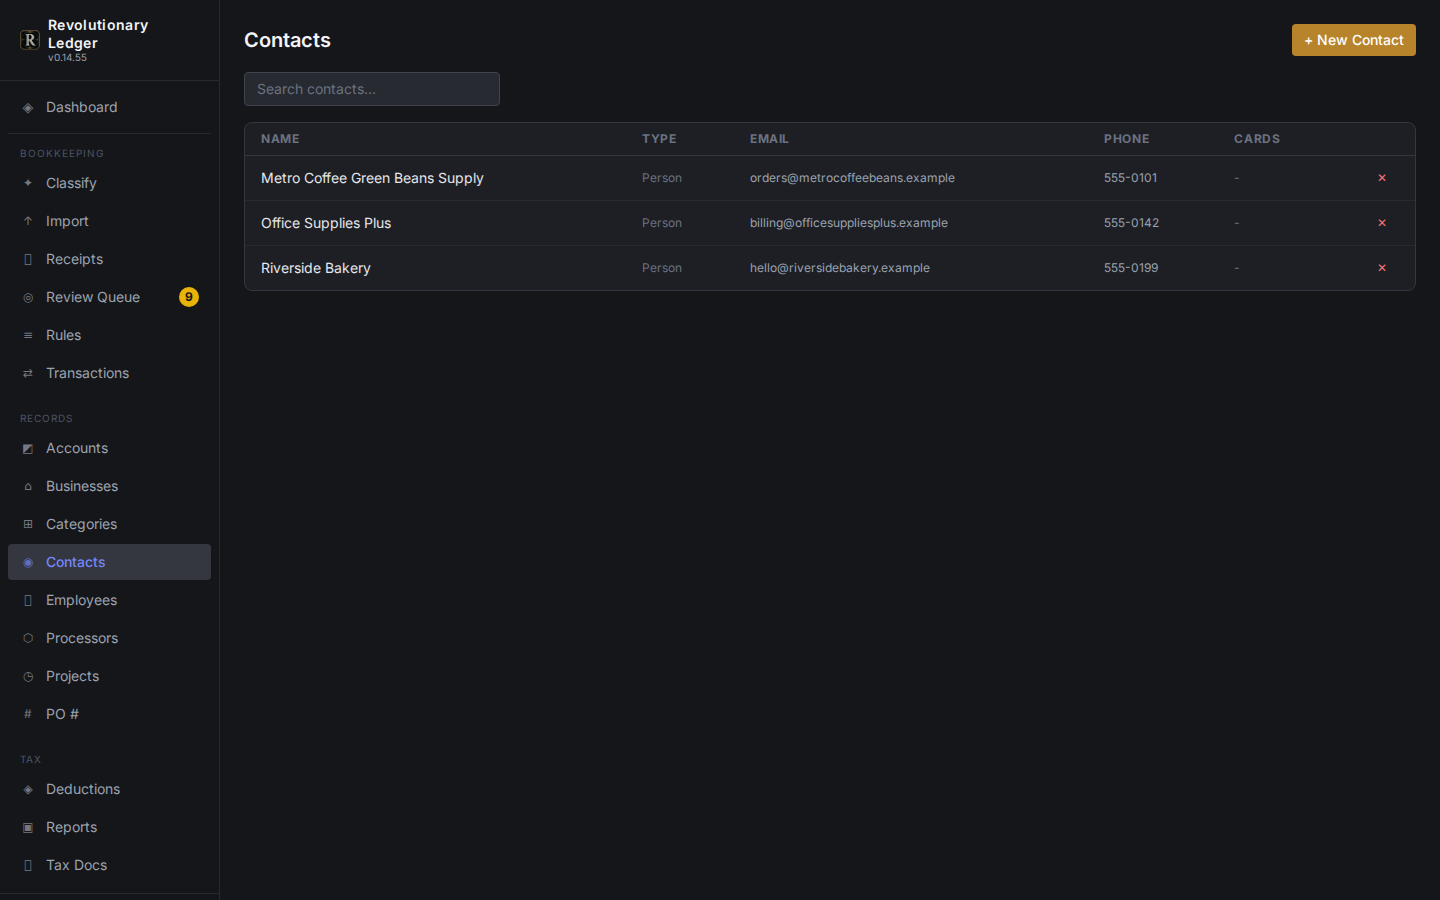This screenshot has width=1440, height=900.
Task: Click the Revolutionary Ledger app title
Action: 98,34
